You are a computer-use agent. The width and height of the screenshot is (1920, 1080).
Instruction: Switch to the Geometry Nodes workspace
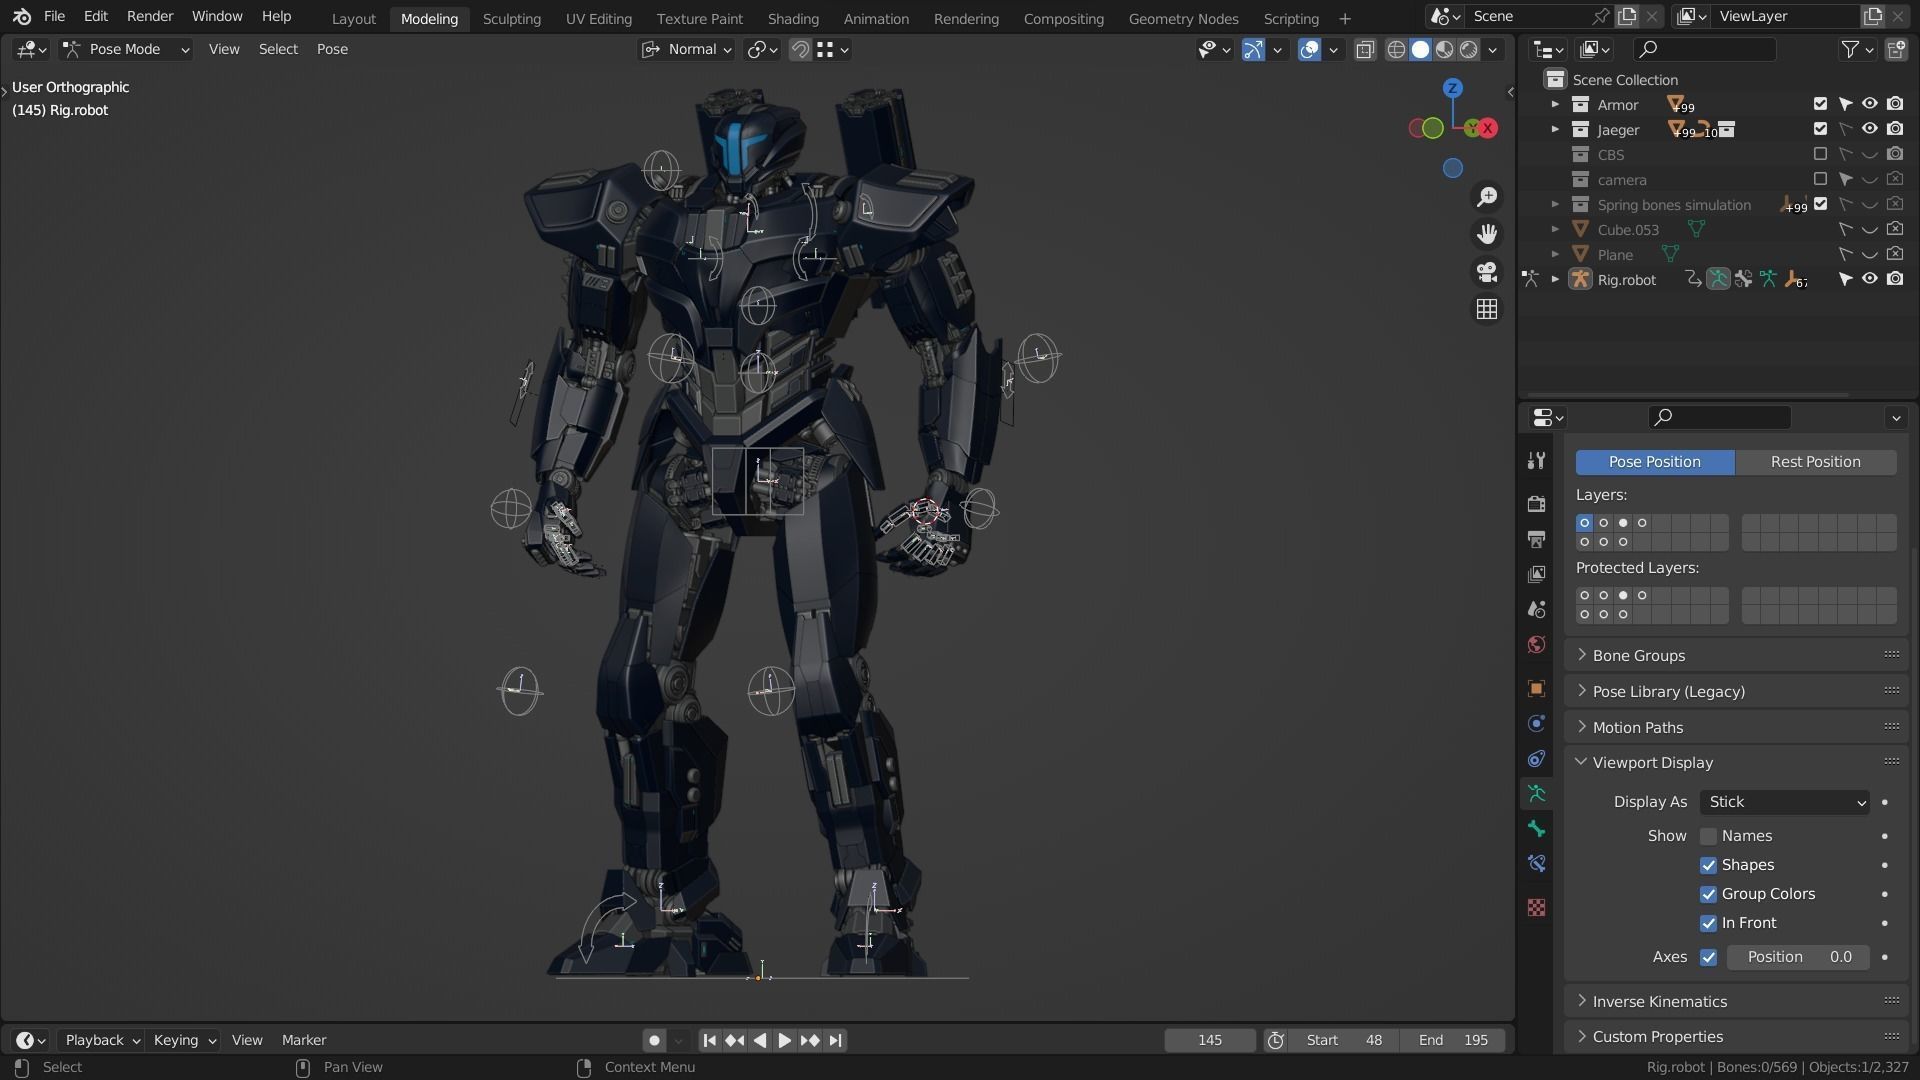point(1183,18)
